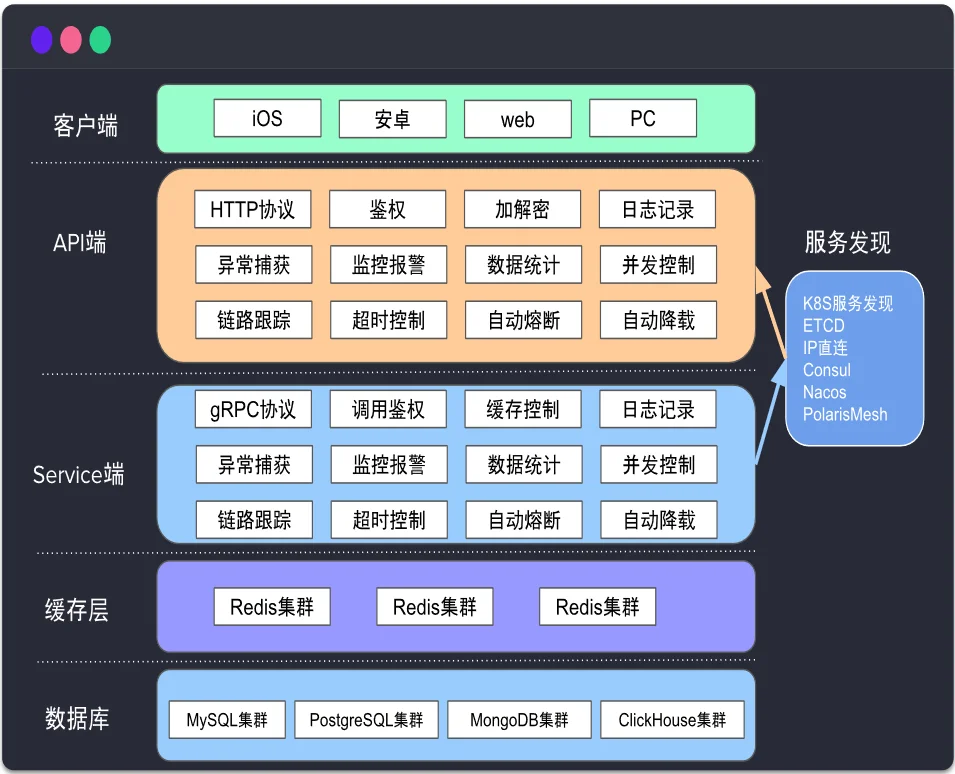Click Nacos in the service discovery list
The image size is (955, 774).
coord(825,392)
